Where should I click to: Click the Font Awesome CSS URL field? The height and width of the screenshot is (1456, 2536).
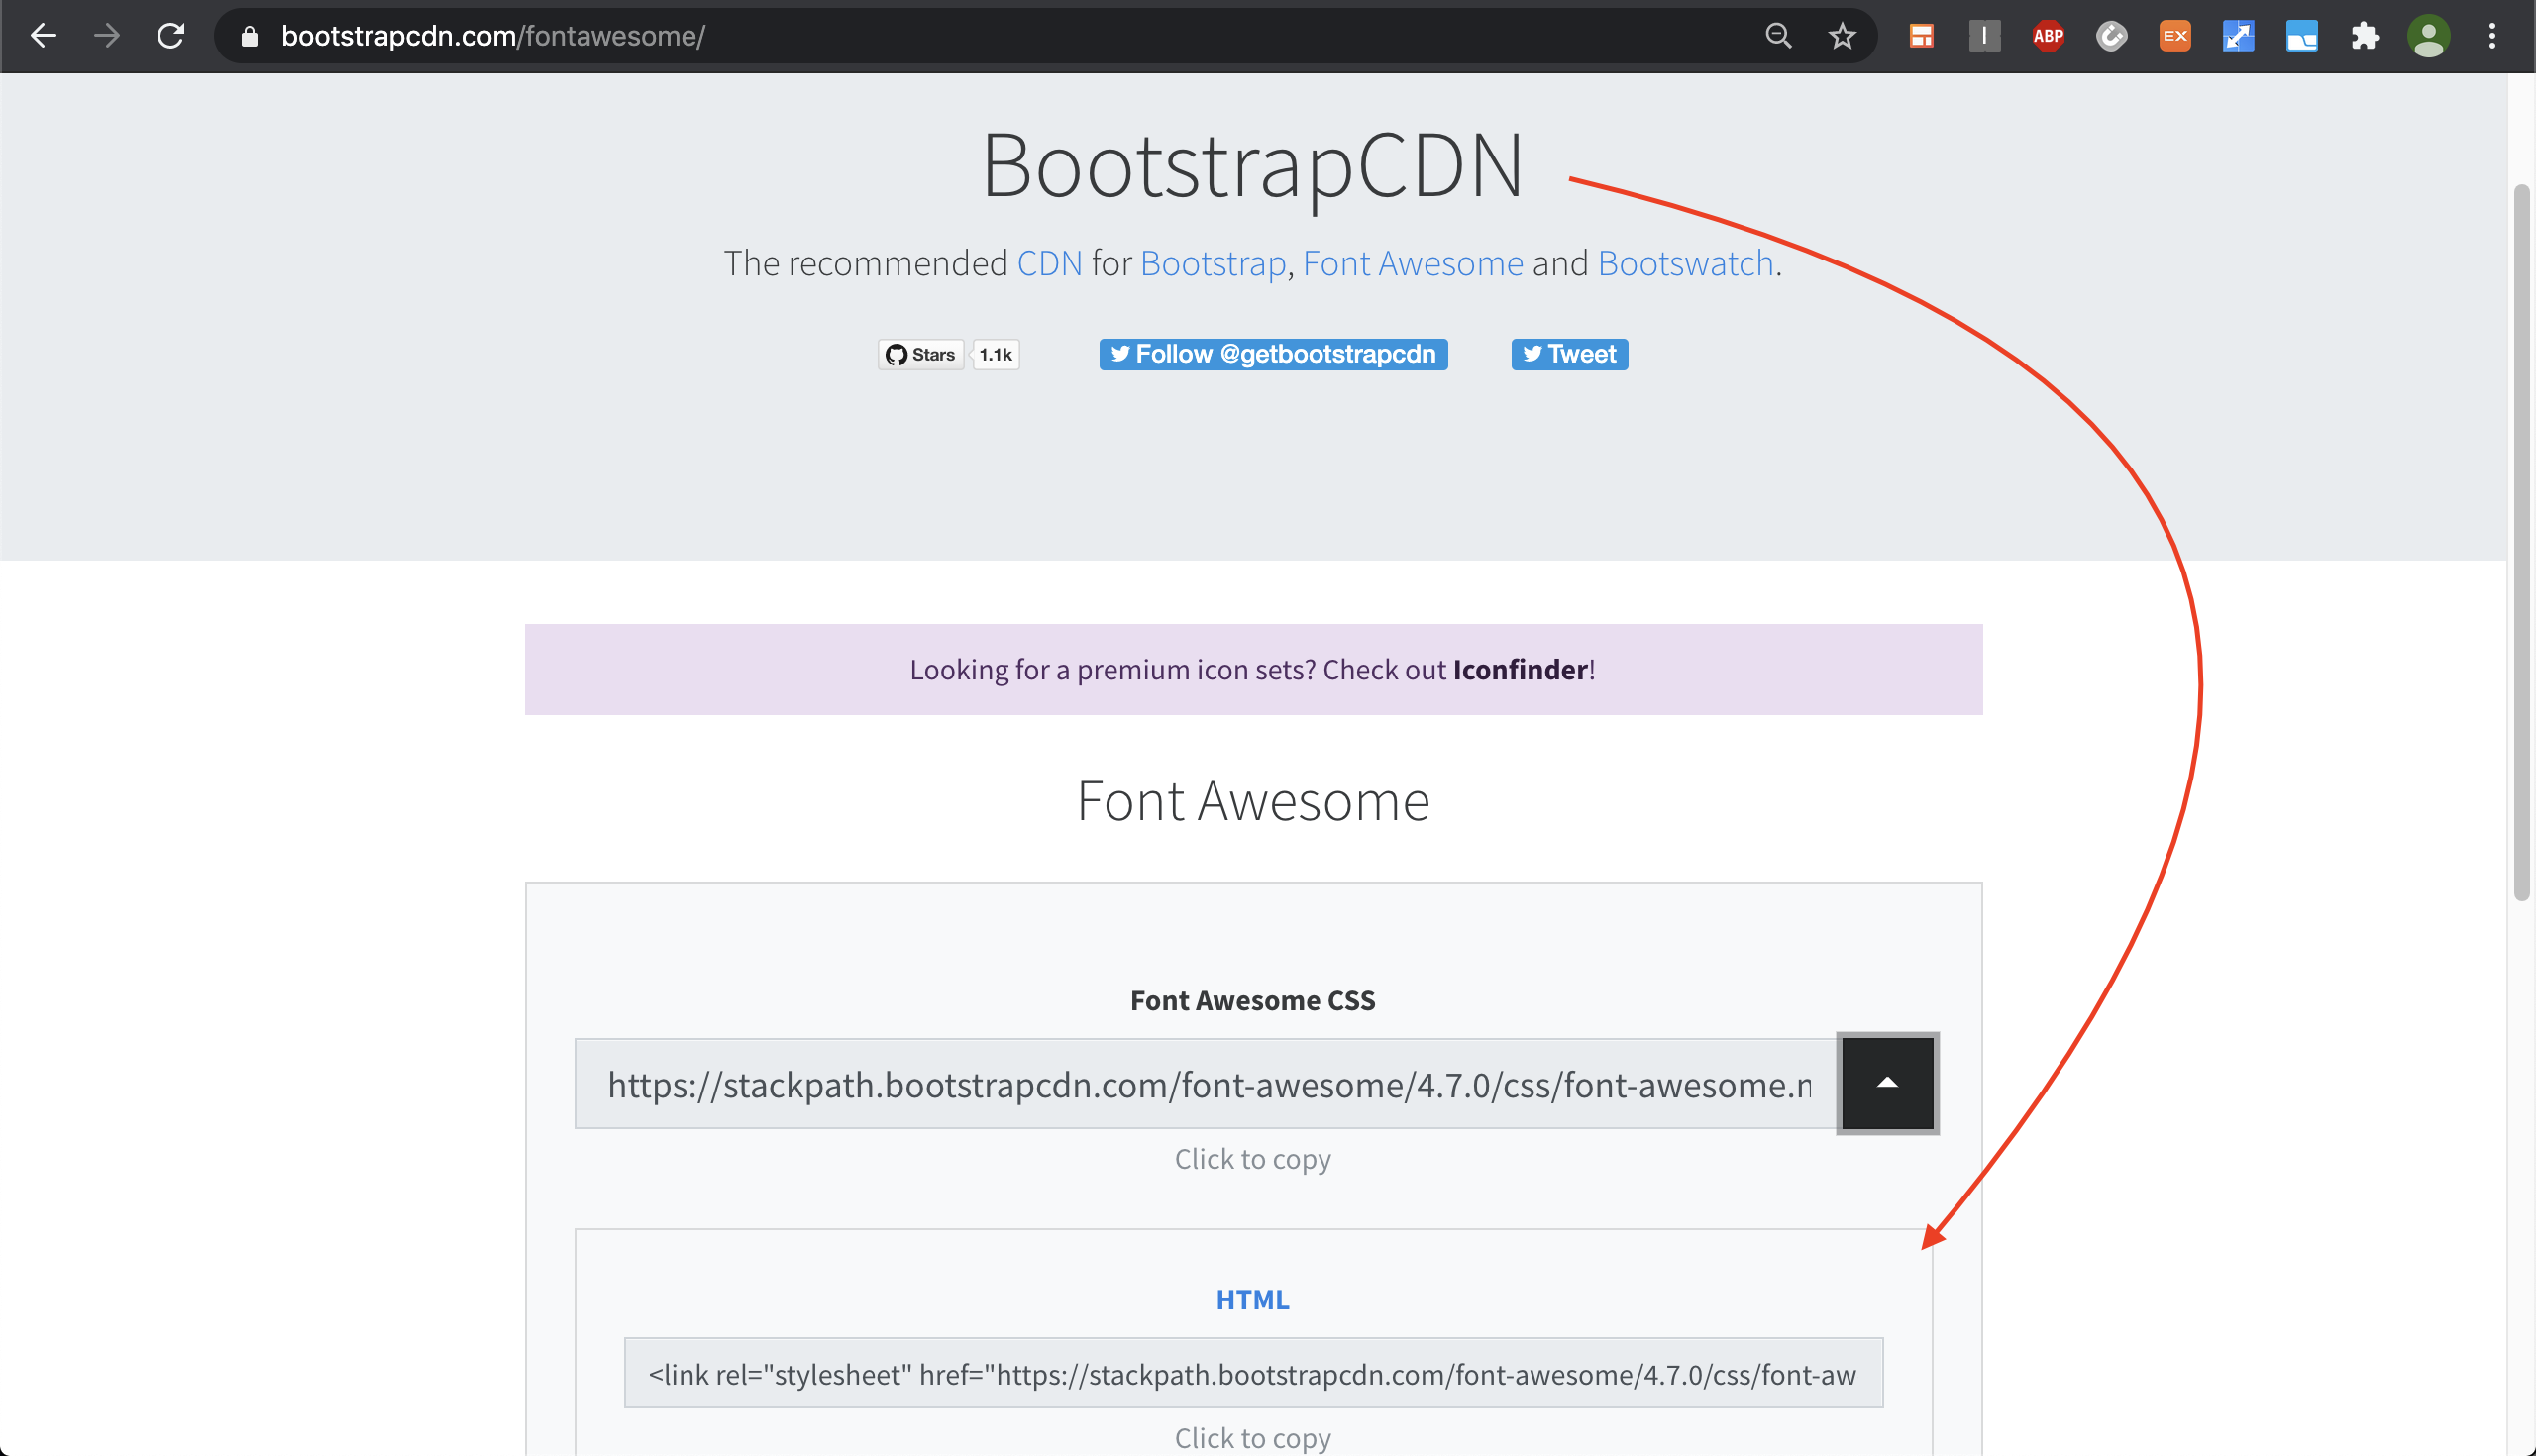pyautogui.click(x=1205, y=1084)
